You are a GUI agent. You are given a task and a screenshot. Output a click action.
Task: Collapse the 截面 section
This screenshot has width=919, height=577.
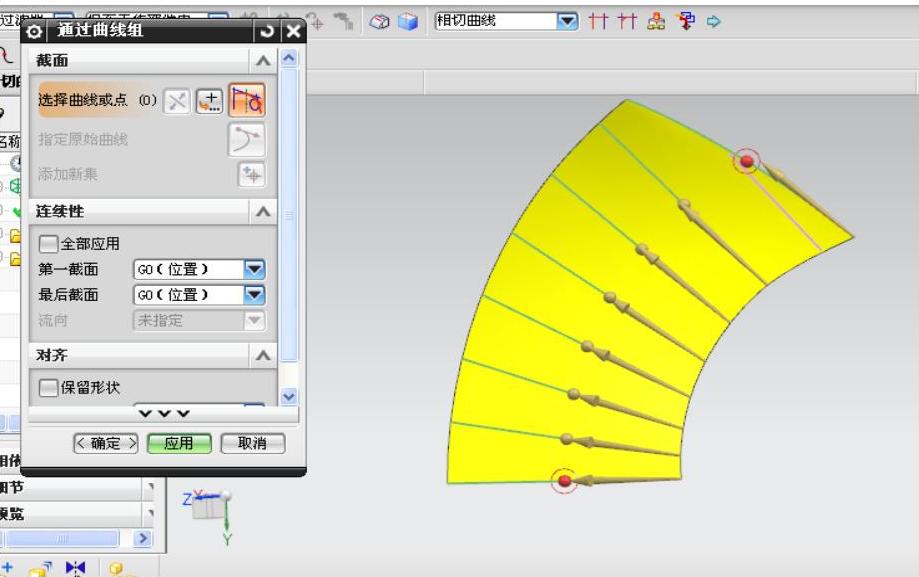click(x=263, y=60)
